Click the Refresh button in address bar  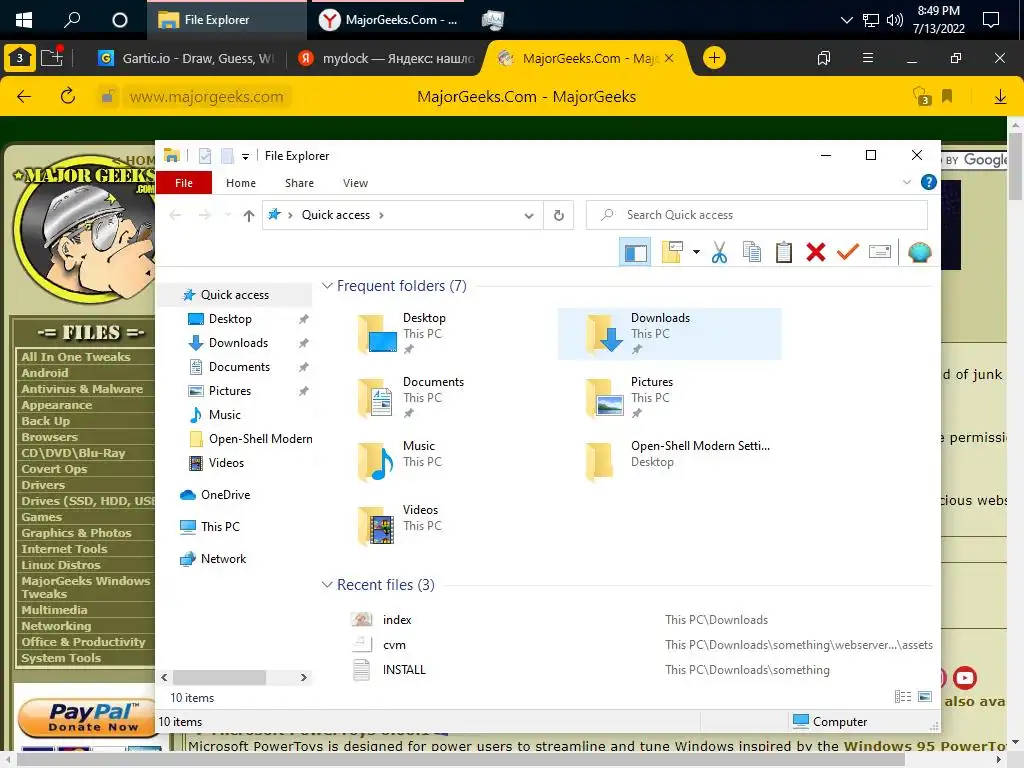pos(558,215)
